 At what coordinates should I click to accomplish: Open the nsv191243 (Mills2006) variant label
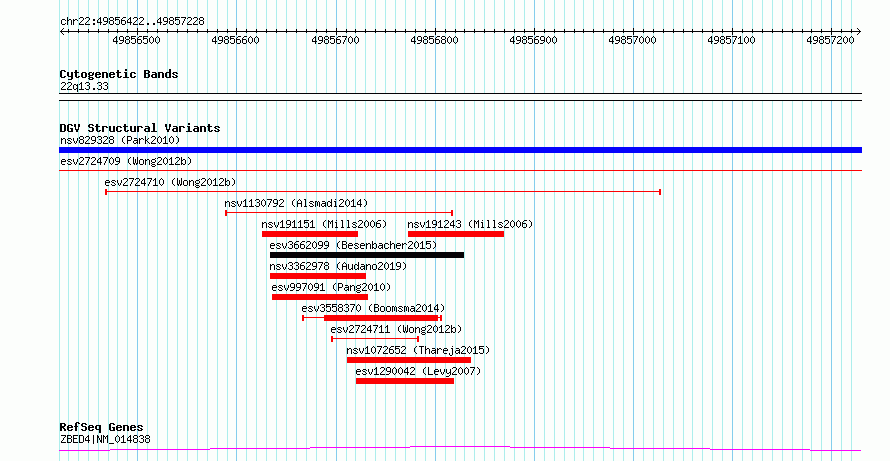coord(471,224)
